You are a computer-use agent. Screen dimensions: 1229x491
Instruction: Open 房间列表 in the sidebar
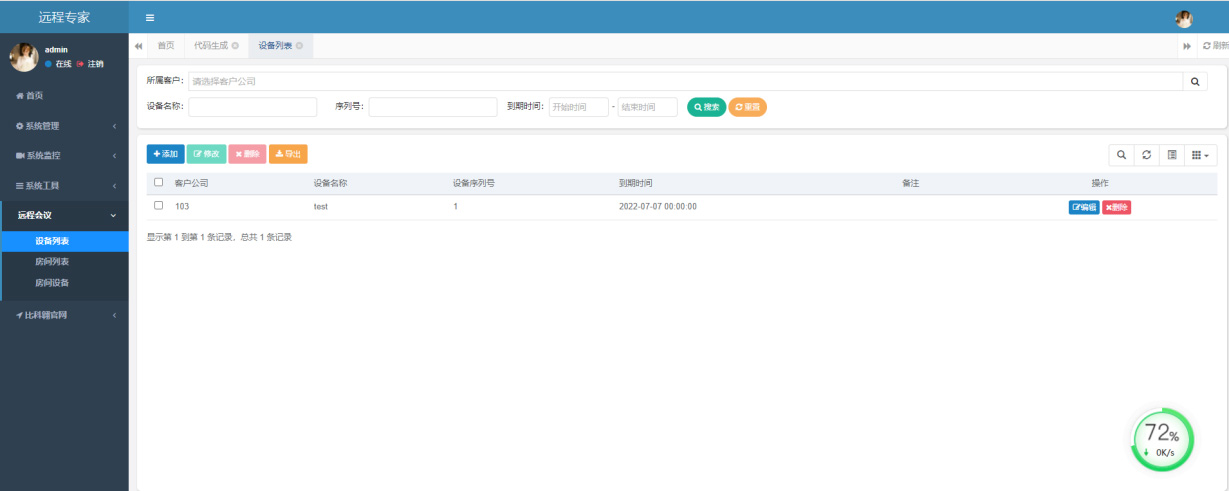pyautogui.click(x=52, y=262)
